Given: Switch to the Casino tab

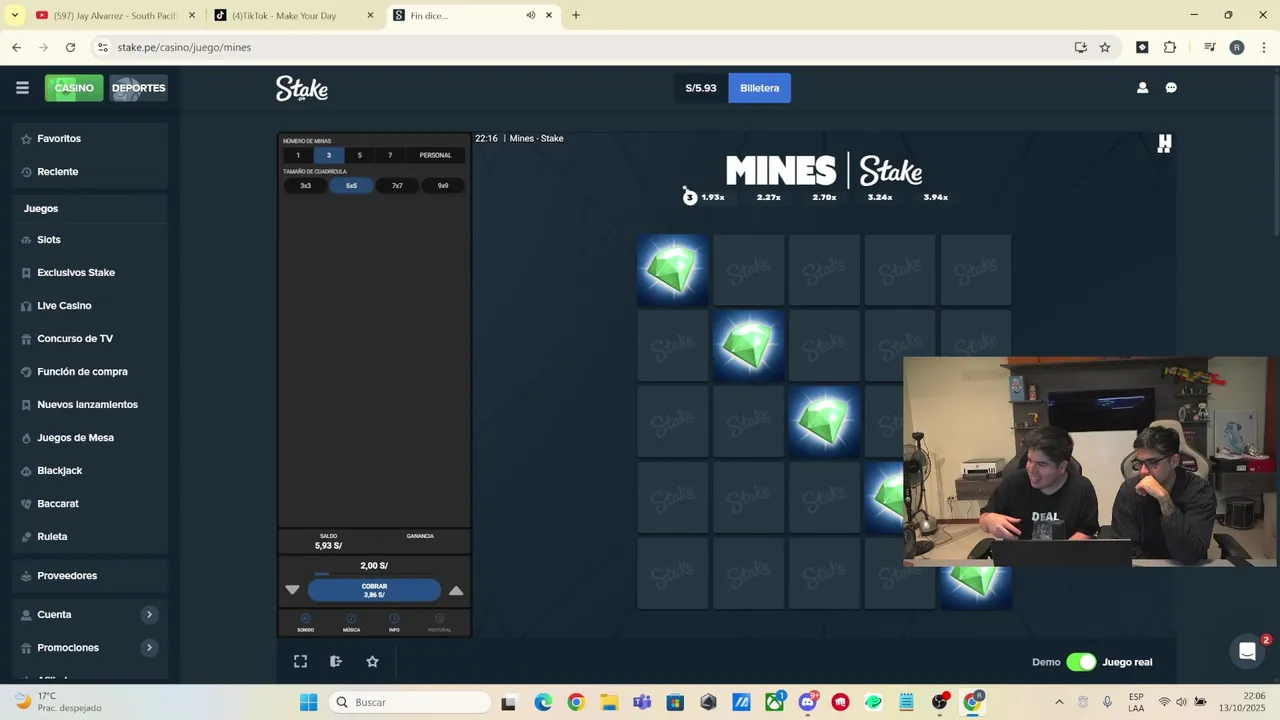Looking at the screenshot, I should (x=74, y=88).
